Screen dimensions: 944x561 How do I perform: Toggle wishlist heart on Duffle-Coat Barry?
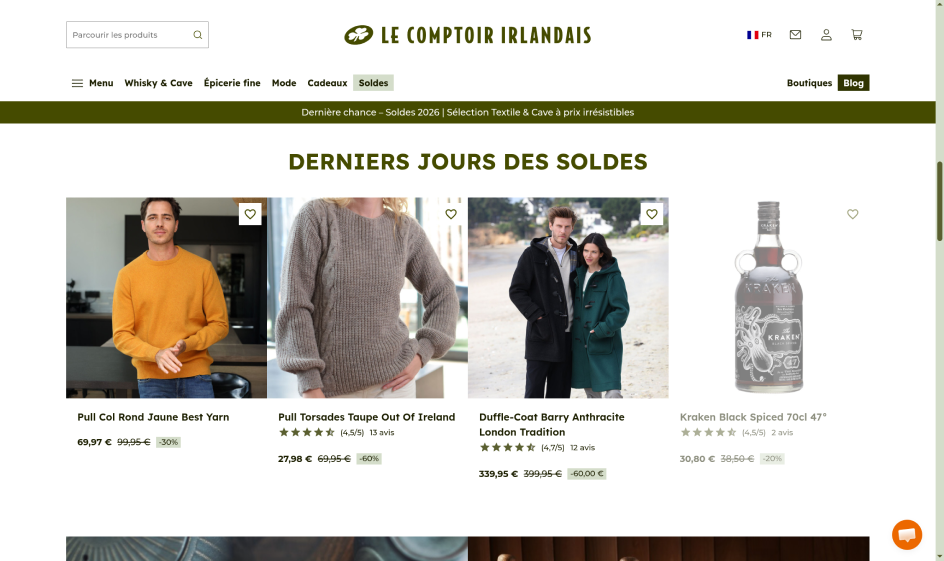651,214
